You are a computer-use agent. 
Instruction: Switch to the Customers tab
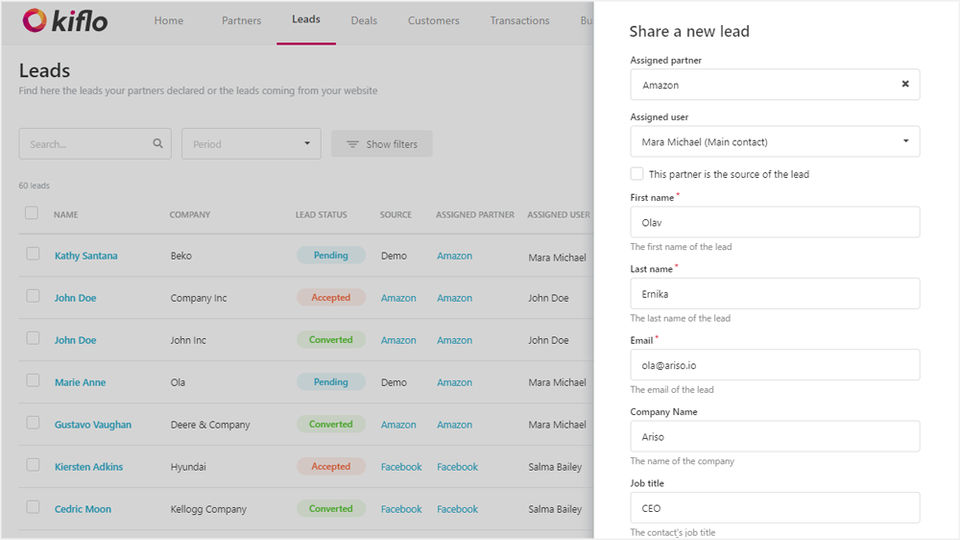(x=434, y=21)
